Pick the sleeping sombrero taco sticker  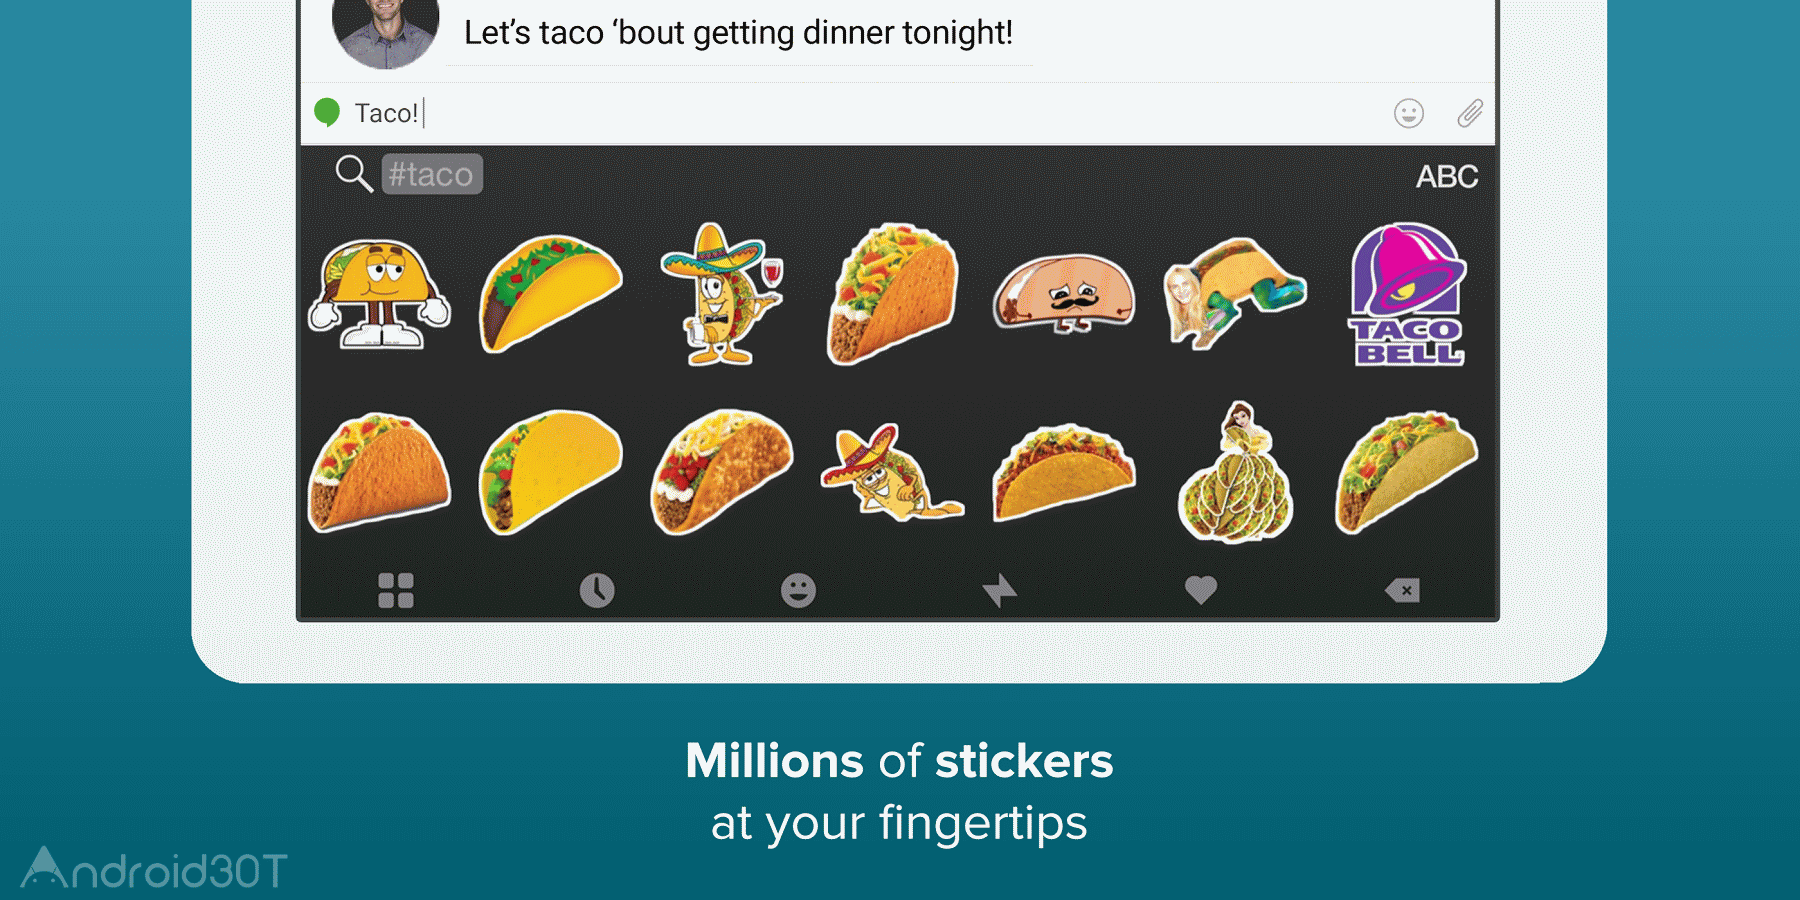point(892,473)
